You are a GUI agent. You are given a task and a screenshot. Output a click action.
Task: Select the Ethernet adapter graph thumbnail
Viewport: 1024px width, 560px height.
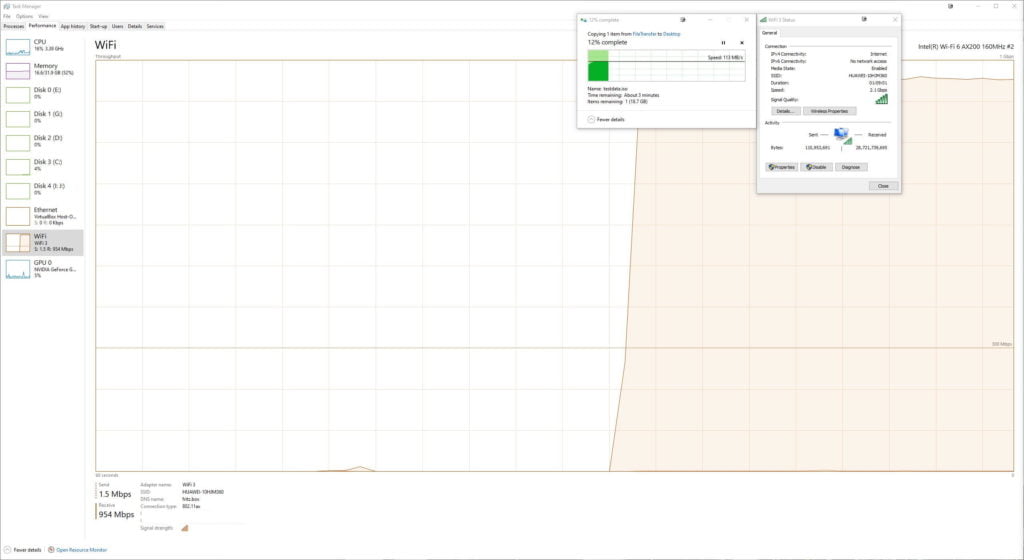18,215
